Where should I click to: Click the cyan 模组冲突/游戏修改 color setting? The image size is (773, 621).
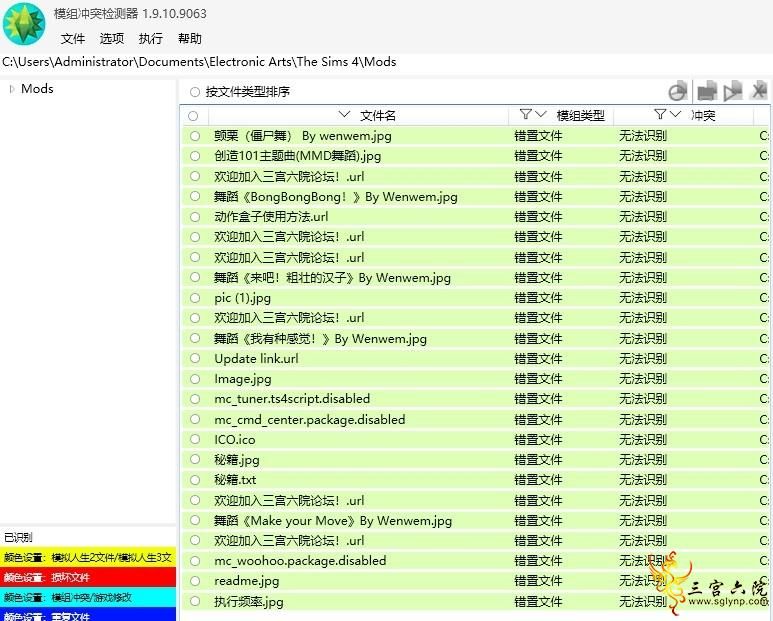click(x=88, y=597)
